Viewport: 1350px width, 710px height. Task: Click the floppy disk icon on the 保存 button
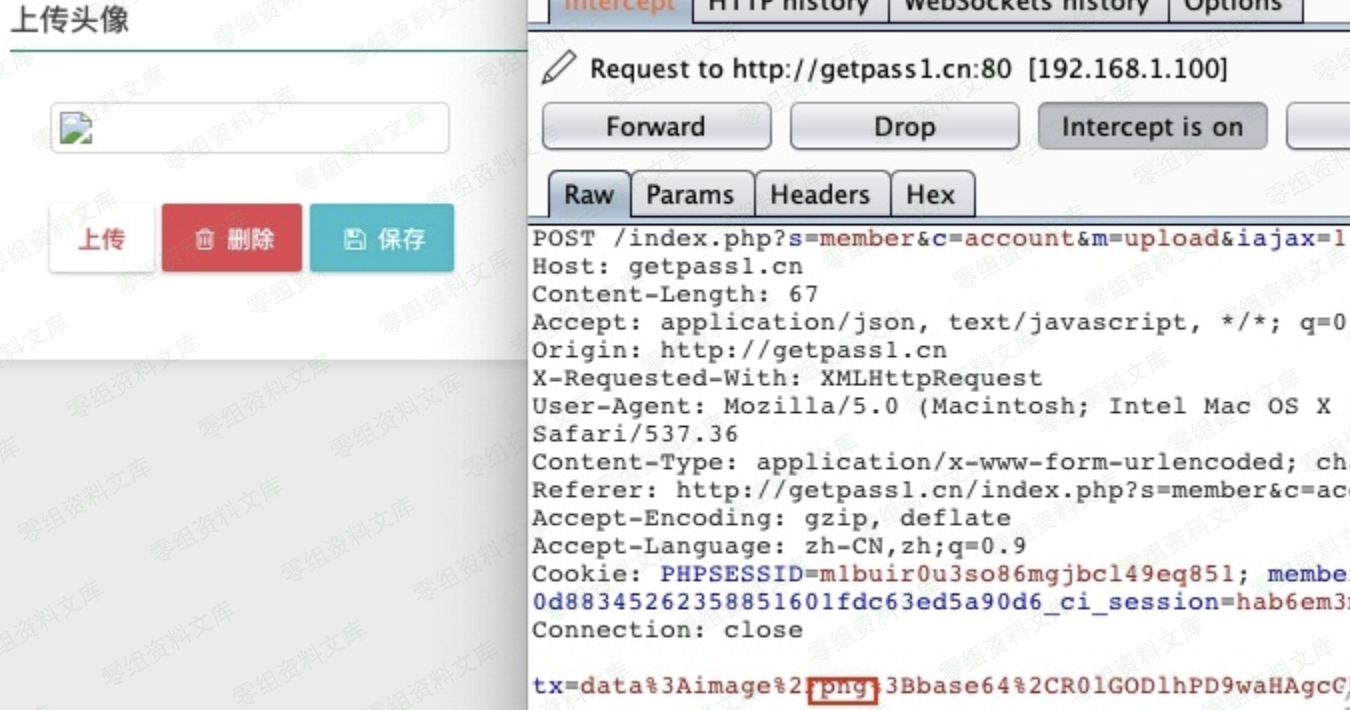(x=354, y=239)
